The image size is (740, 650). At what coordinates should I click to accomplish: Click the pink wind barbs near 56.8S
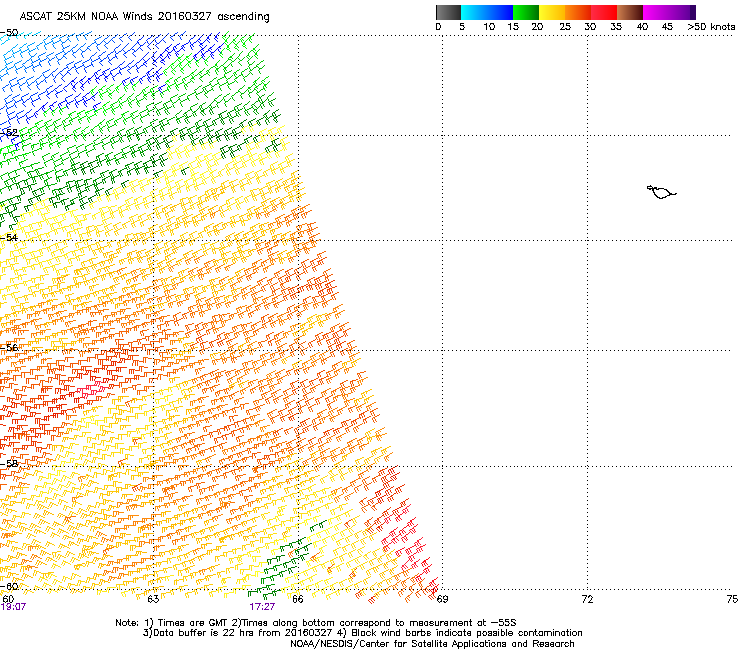pyautogui.click(x=90, y=390)
